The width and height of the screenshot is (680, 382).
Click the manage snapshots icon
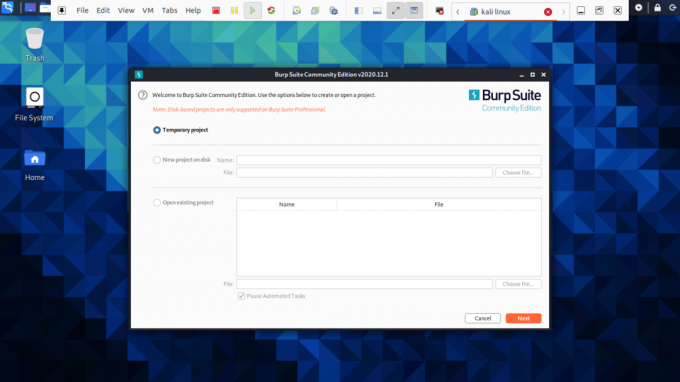(333, 10)
